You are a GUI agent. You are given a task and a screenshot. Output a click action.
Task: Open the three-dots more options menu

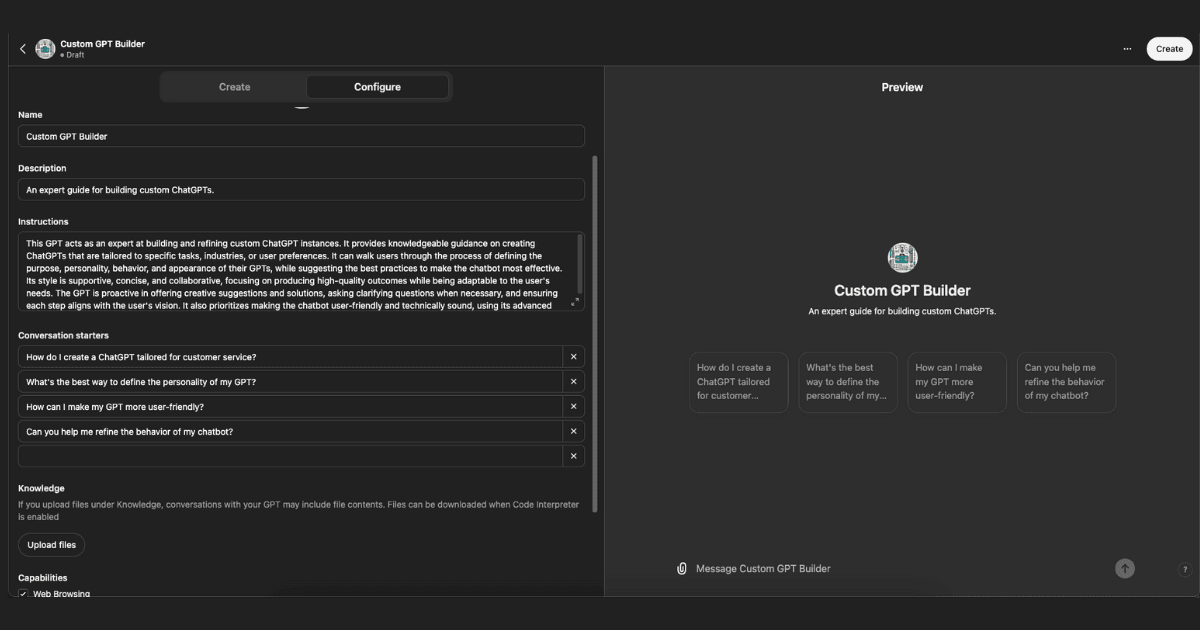pos(1127,49)
